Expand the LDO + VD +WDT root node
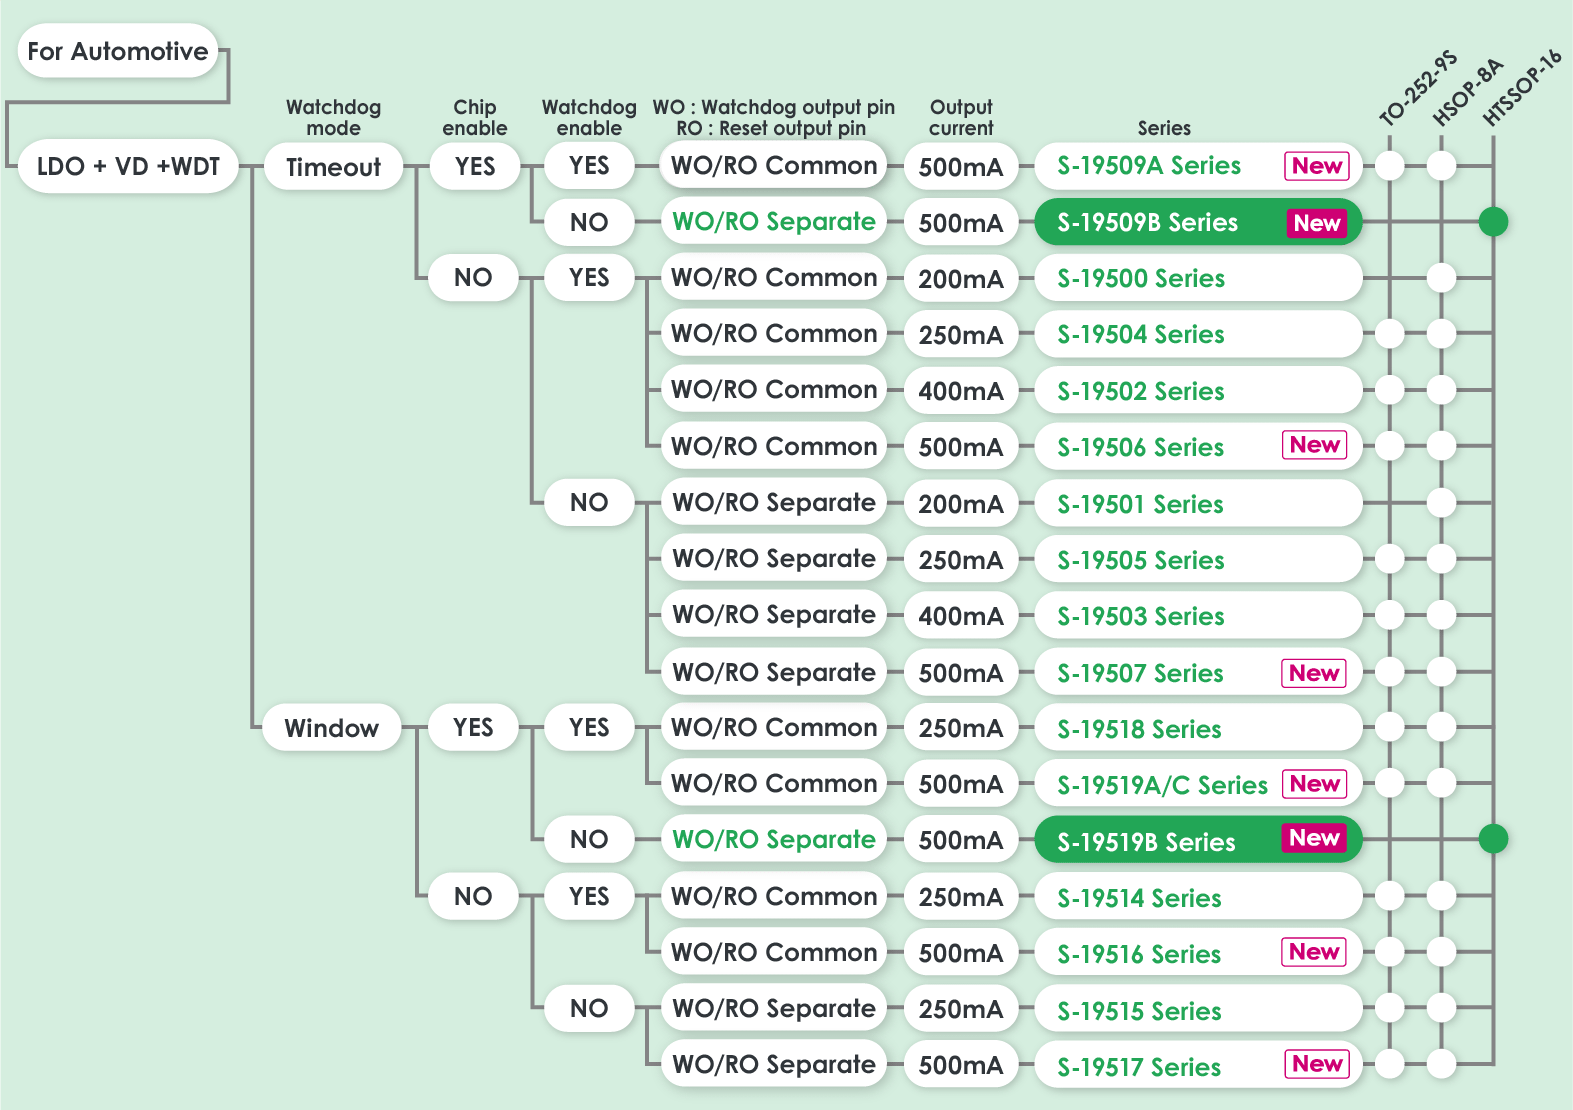This screenshot has height=1110, width=1573. pyautogui.click(x=128, y=166)
